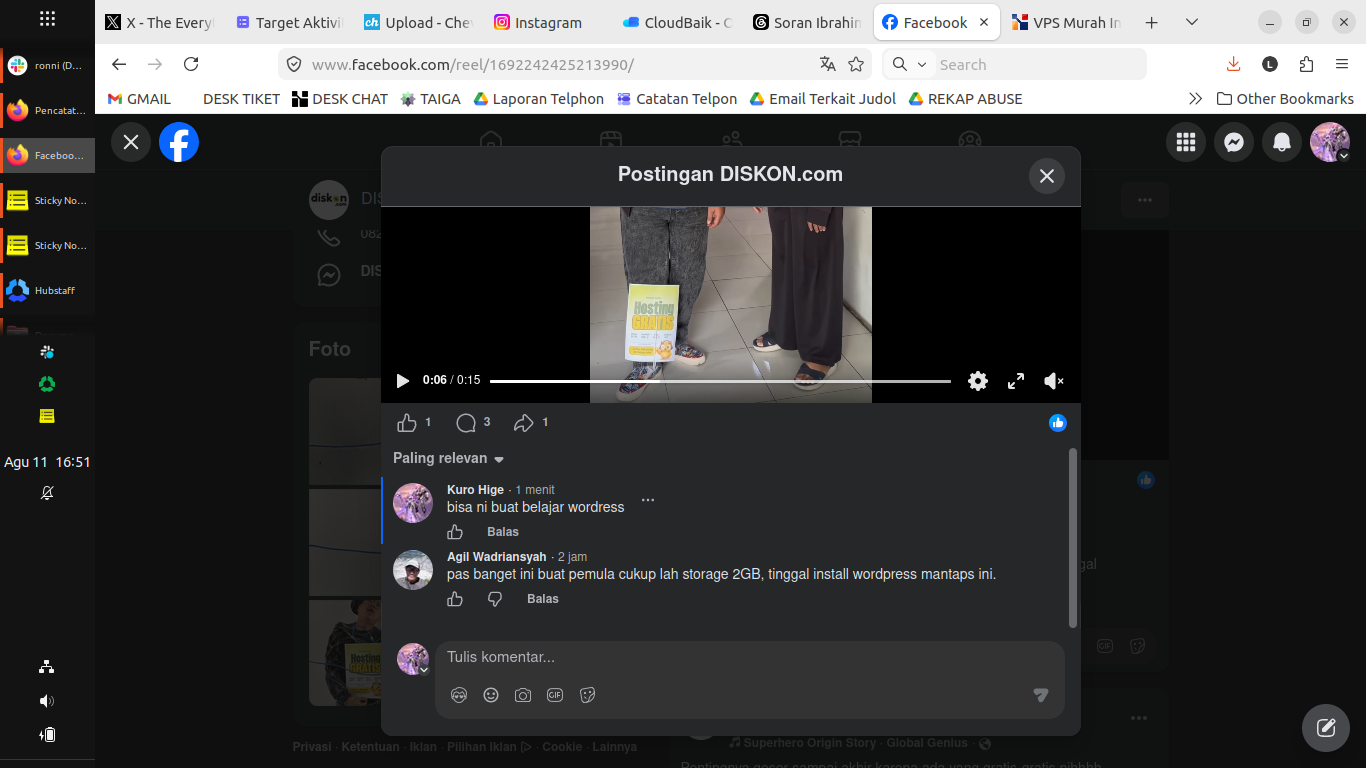1366x768 pixels.
Task: Open Facebook notifications bell
Action: pos(1282,142)
